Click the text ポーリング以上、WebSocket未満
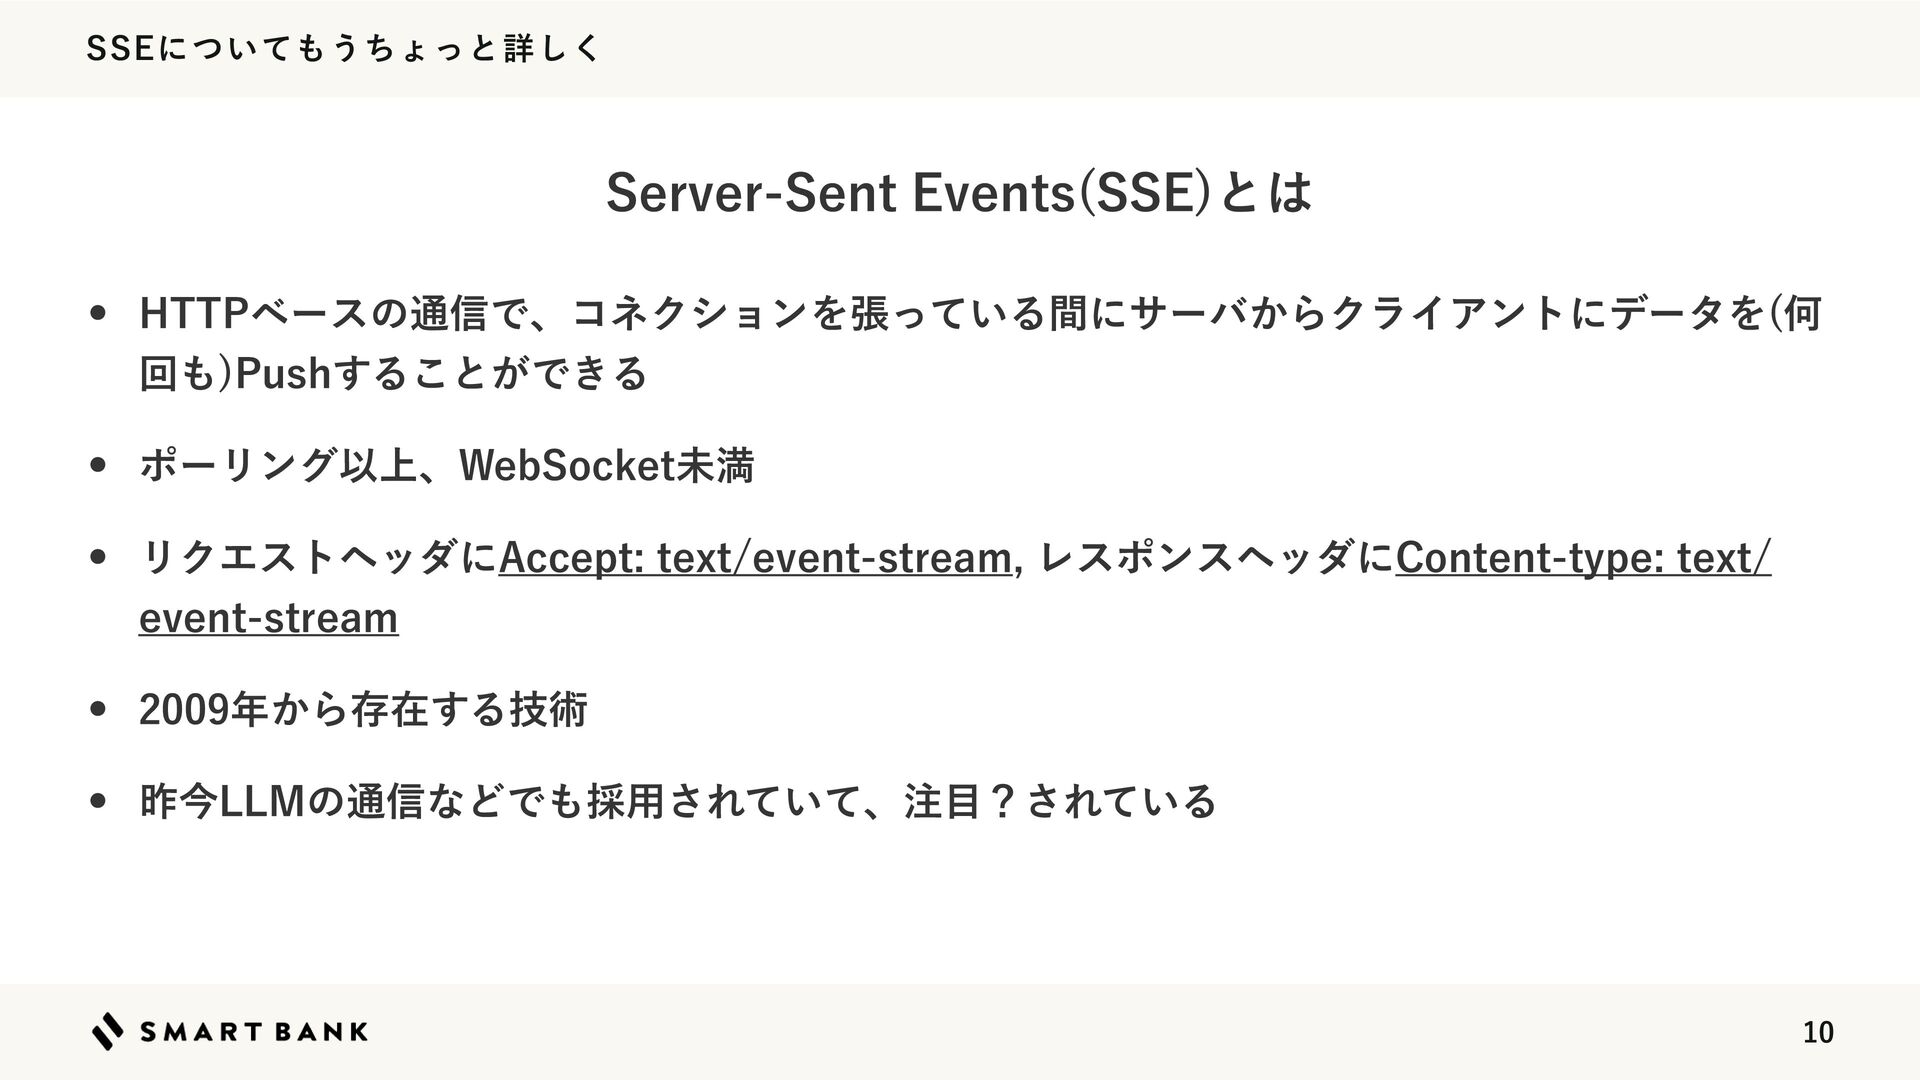The width and height of the screenshot is (1920, 1080). (447, 465)
